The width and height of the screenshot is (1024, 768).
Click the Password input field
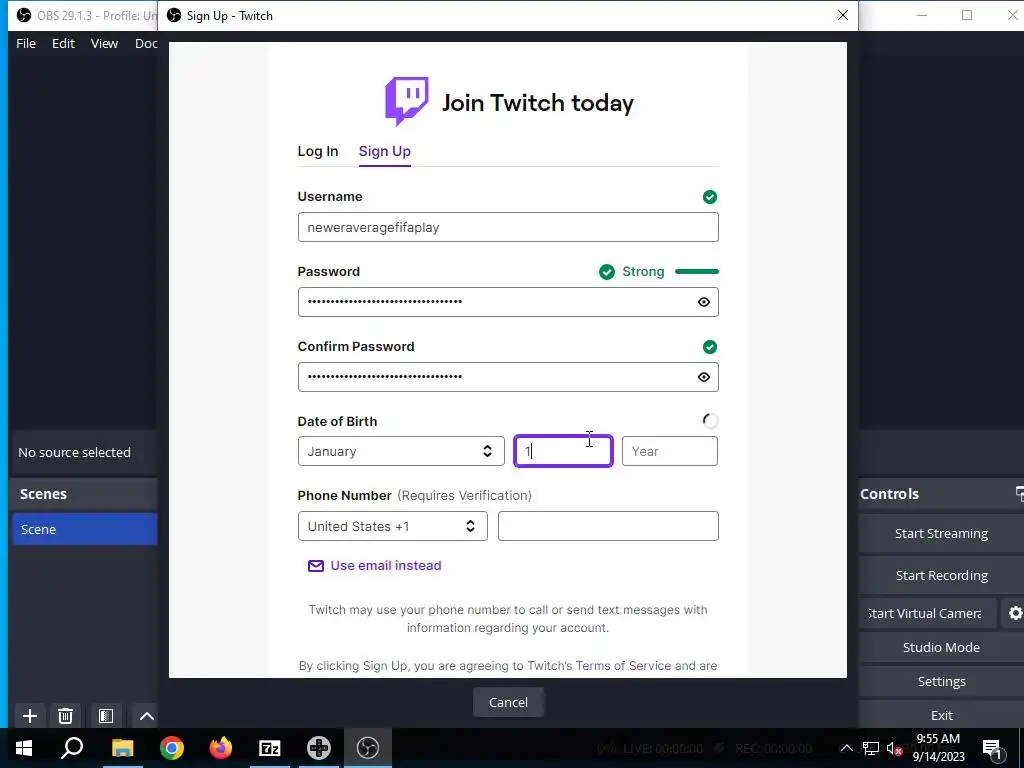coord(508,302)
